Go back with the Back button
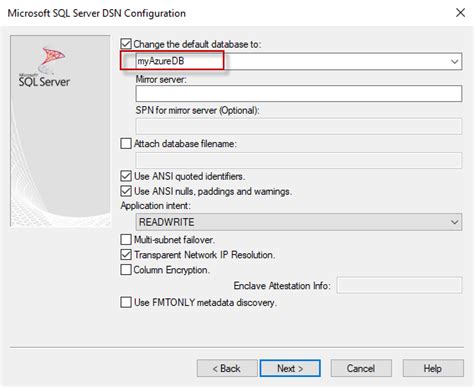 tap(227, 368)
